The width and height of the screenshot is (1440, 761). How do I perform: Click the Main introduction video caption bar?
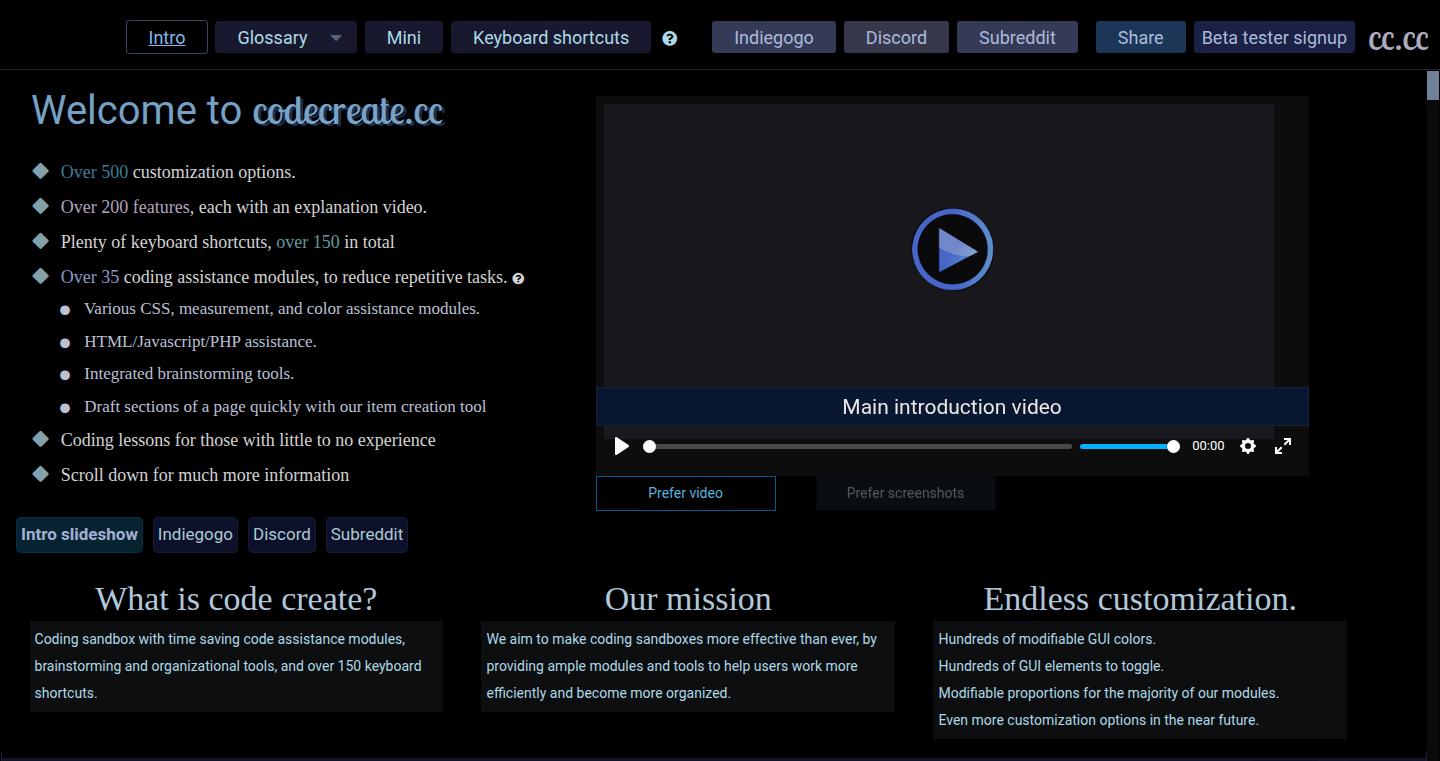pyautogui.click(x=952, y=407)
